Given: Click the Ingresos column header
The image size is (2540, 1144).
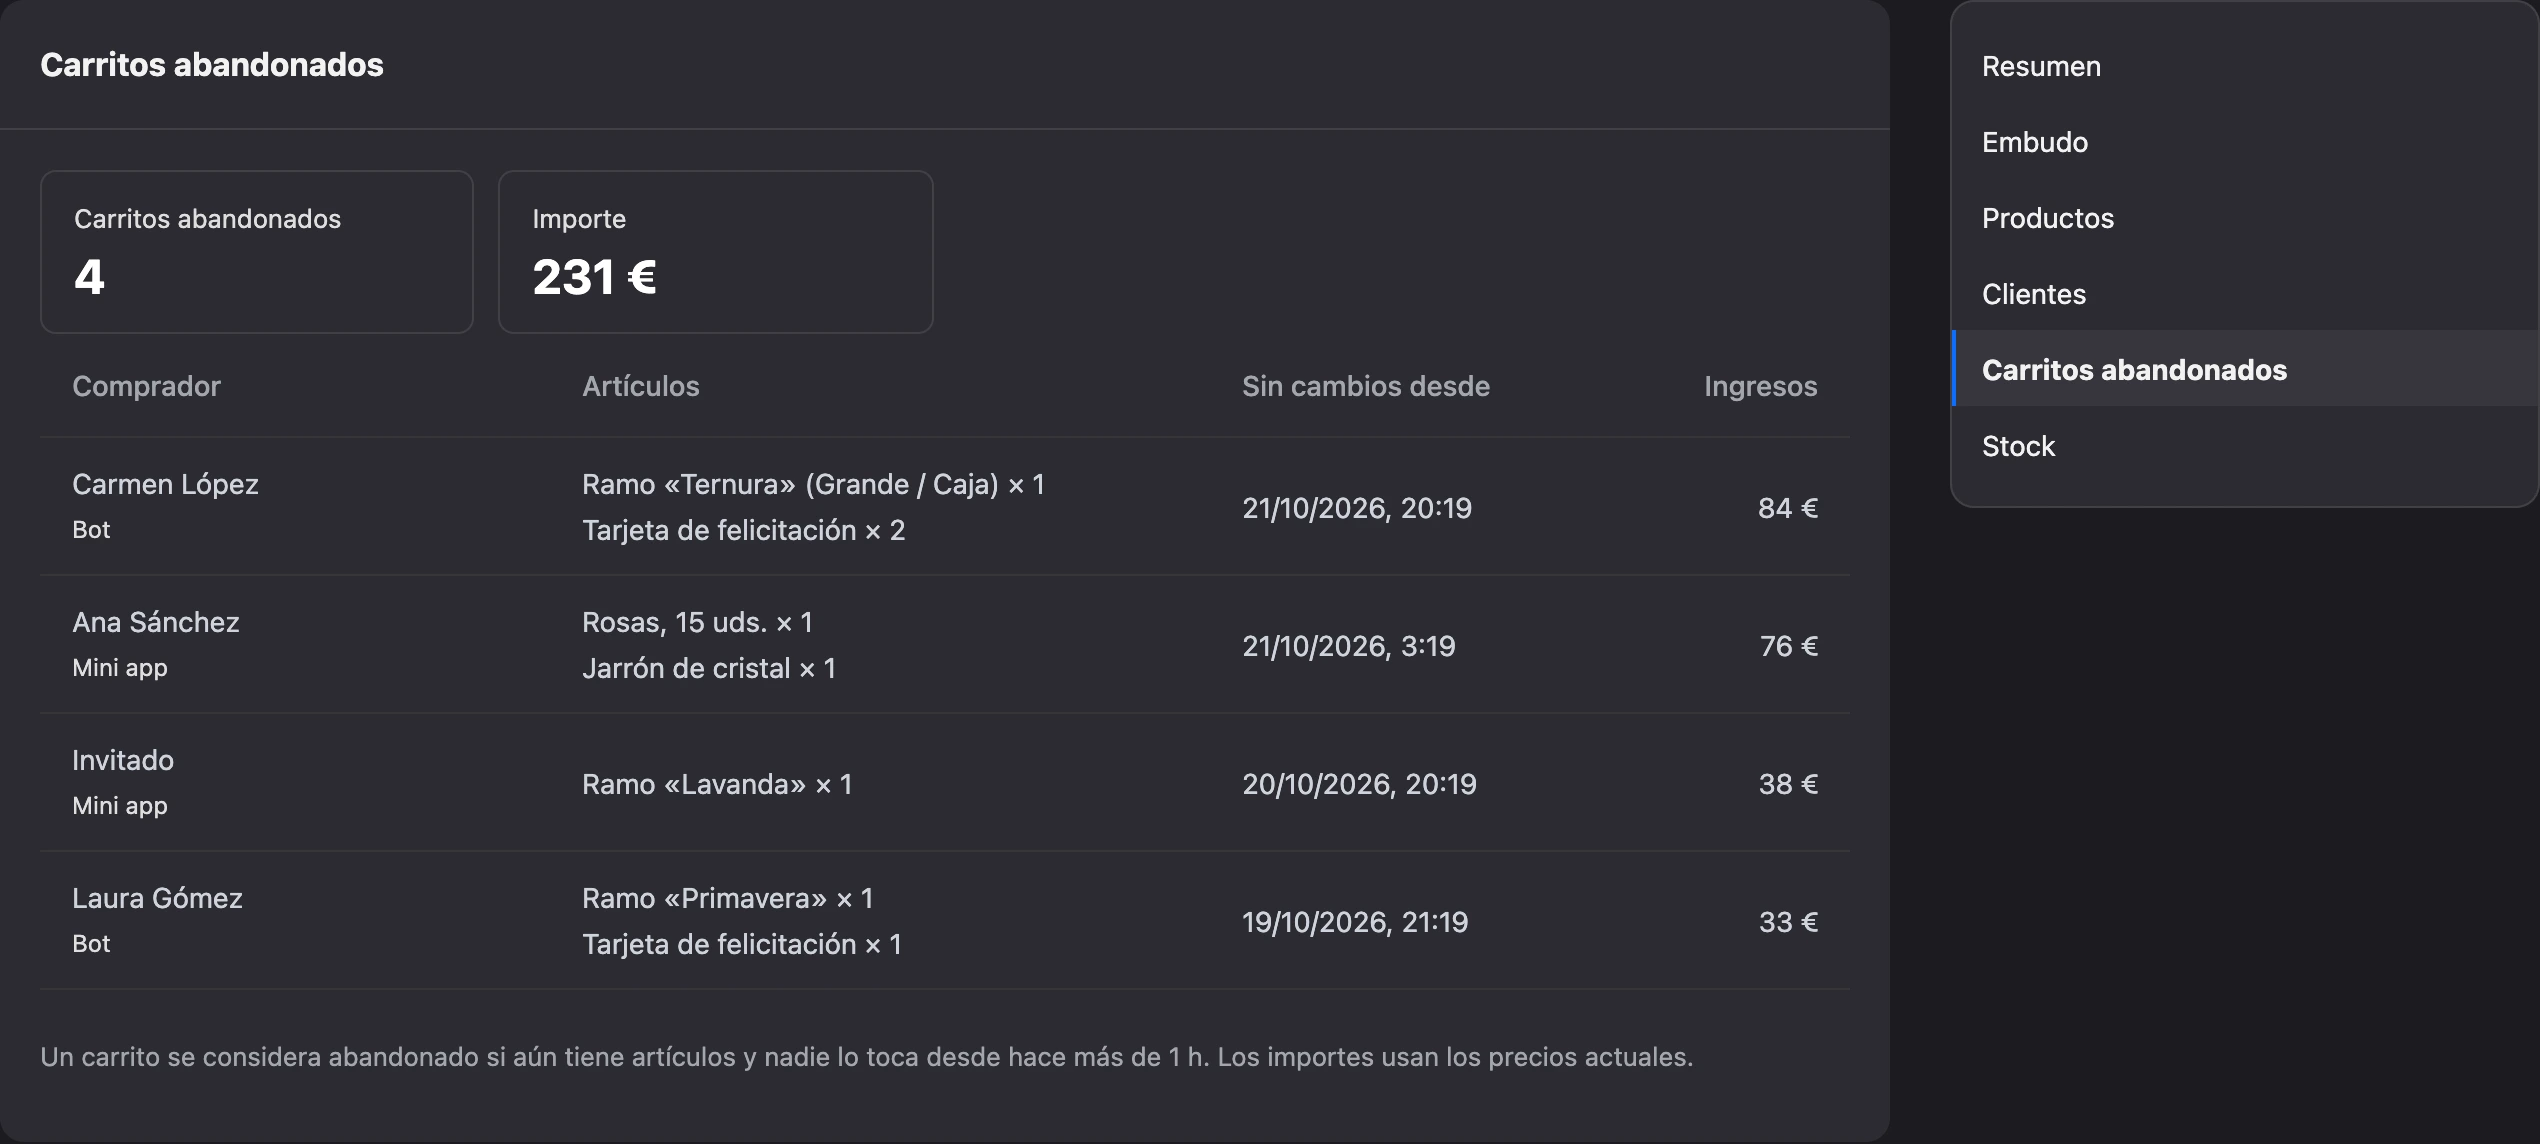Looking at the screenshot, I should 1761,386.
